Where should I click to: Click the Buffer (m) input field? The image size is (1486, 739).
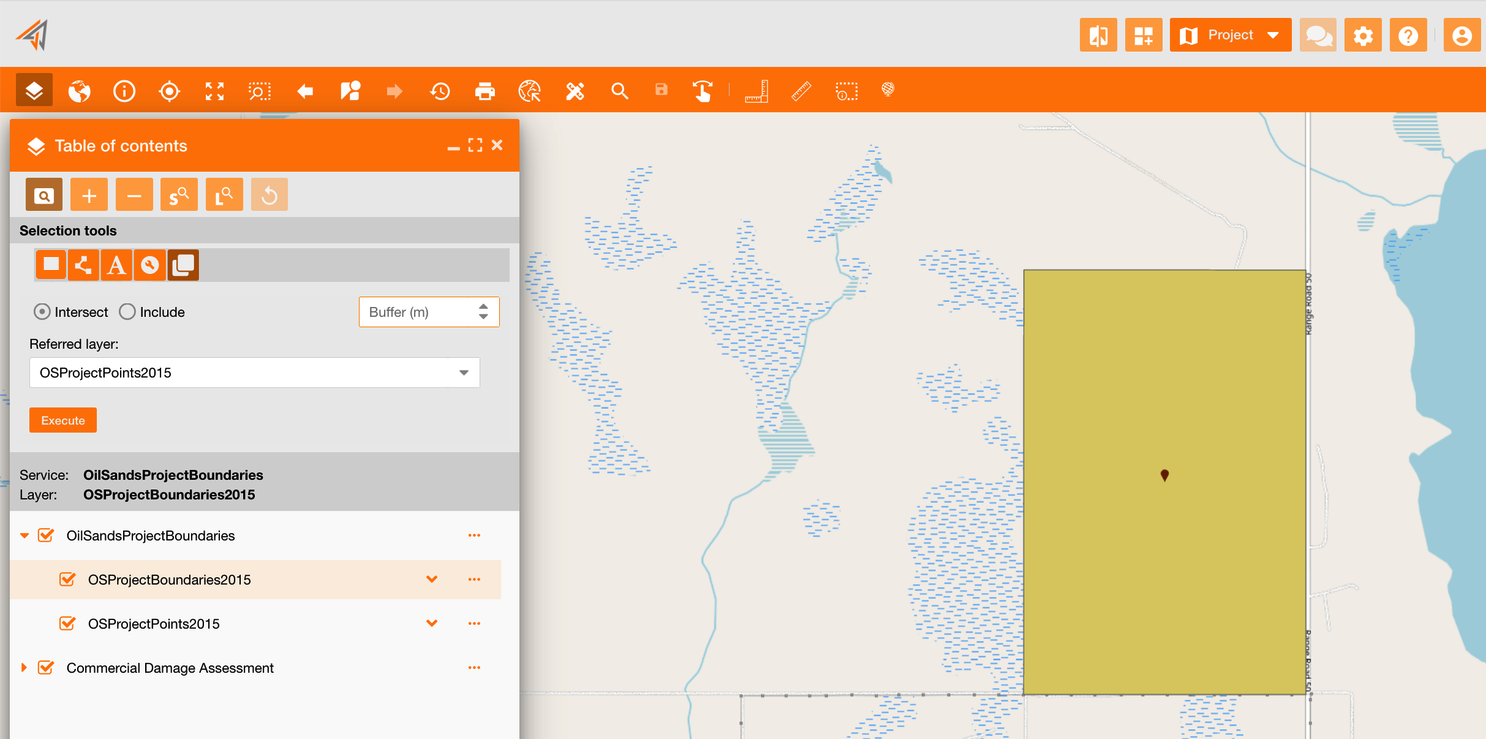coord(429,312)
